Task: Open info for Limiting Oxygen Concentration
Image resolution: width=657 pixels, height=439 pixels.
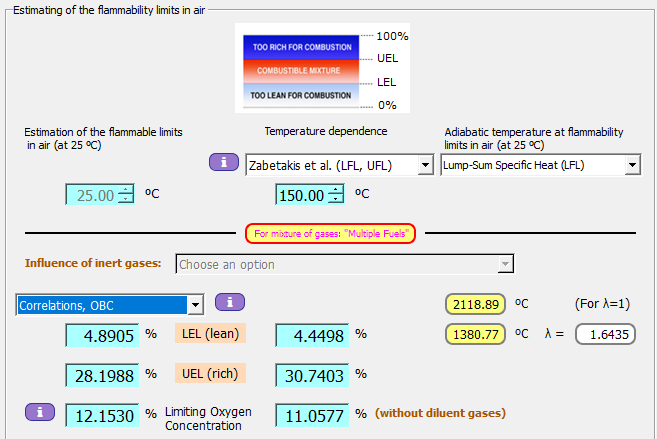Action: tap(39, 410)
